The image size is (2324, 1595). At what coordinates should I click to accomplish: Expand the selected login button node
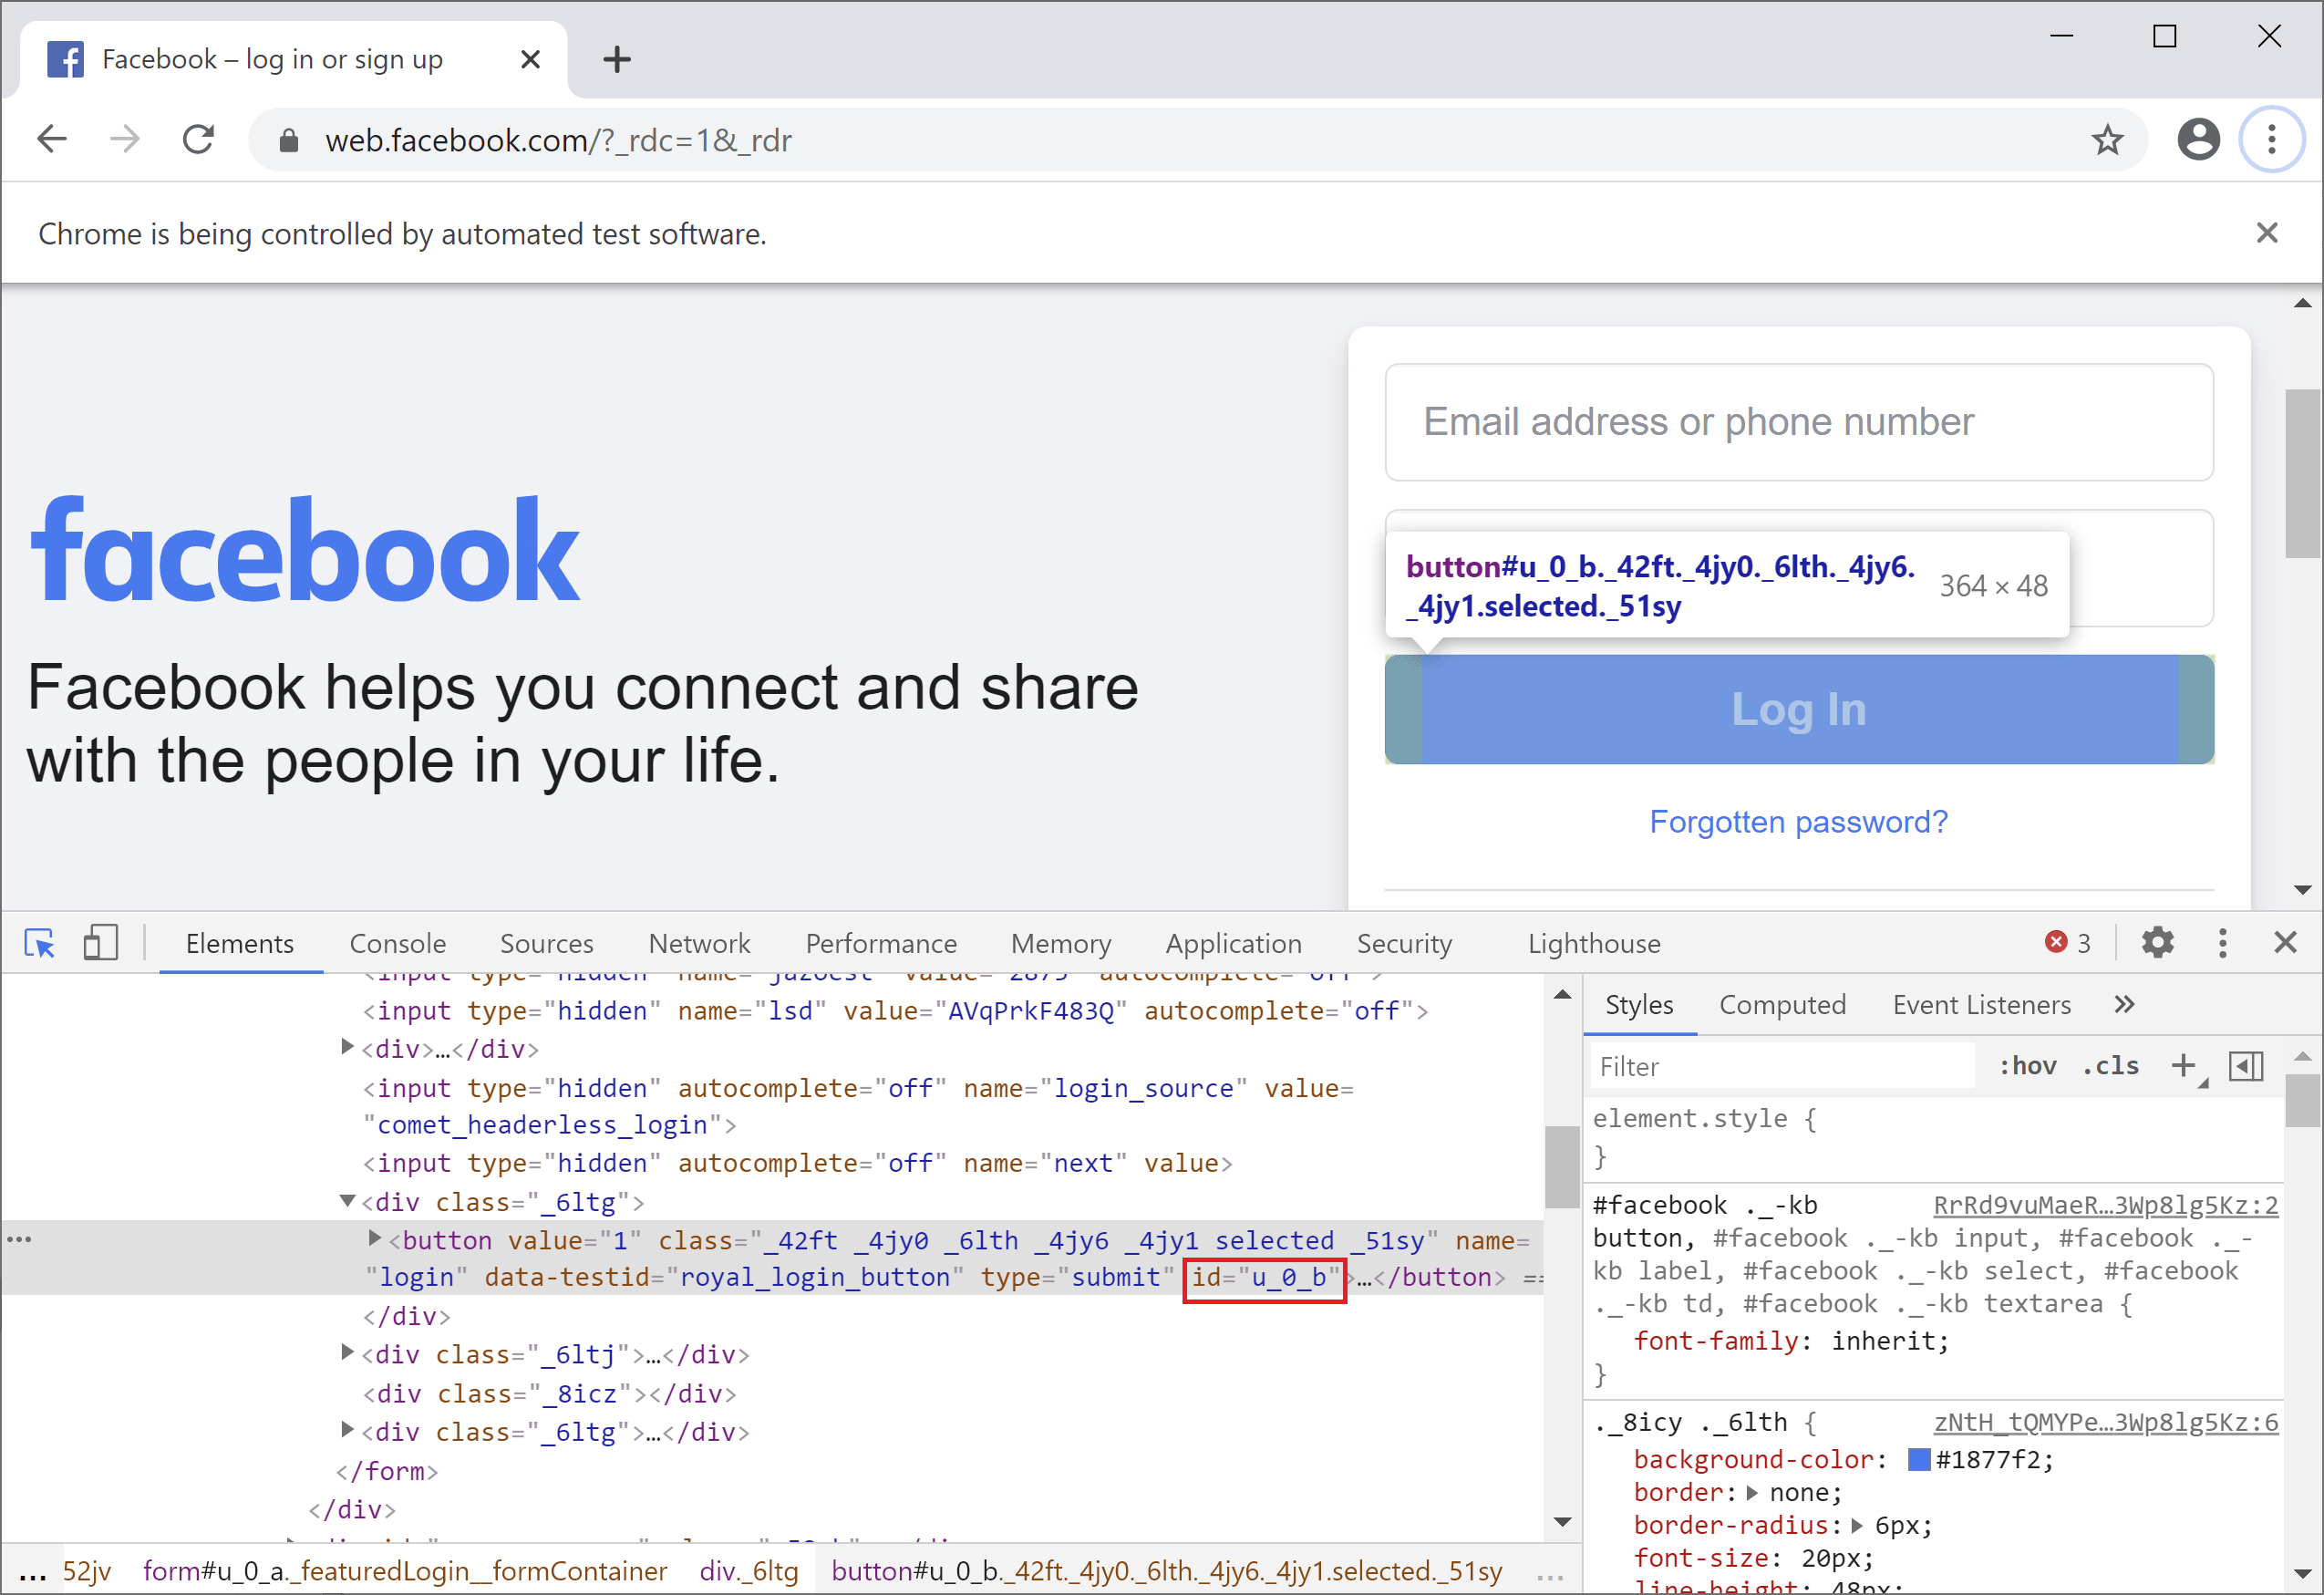[x=374, y=1239]
